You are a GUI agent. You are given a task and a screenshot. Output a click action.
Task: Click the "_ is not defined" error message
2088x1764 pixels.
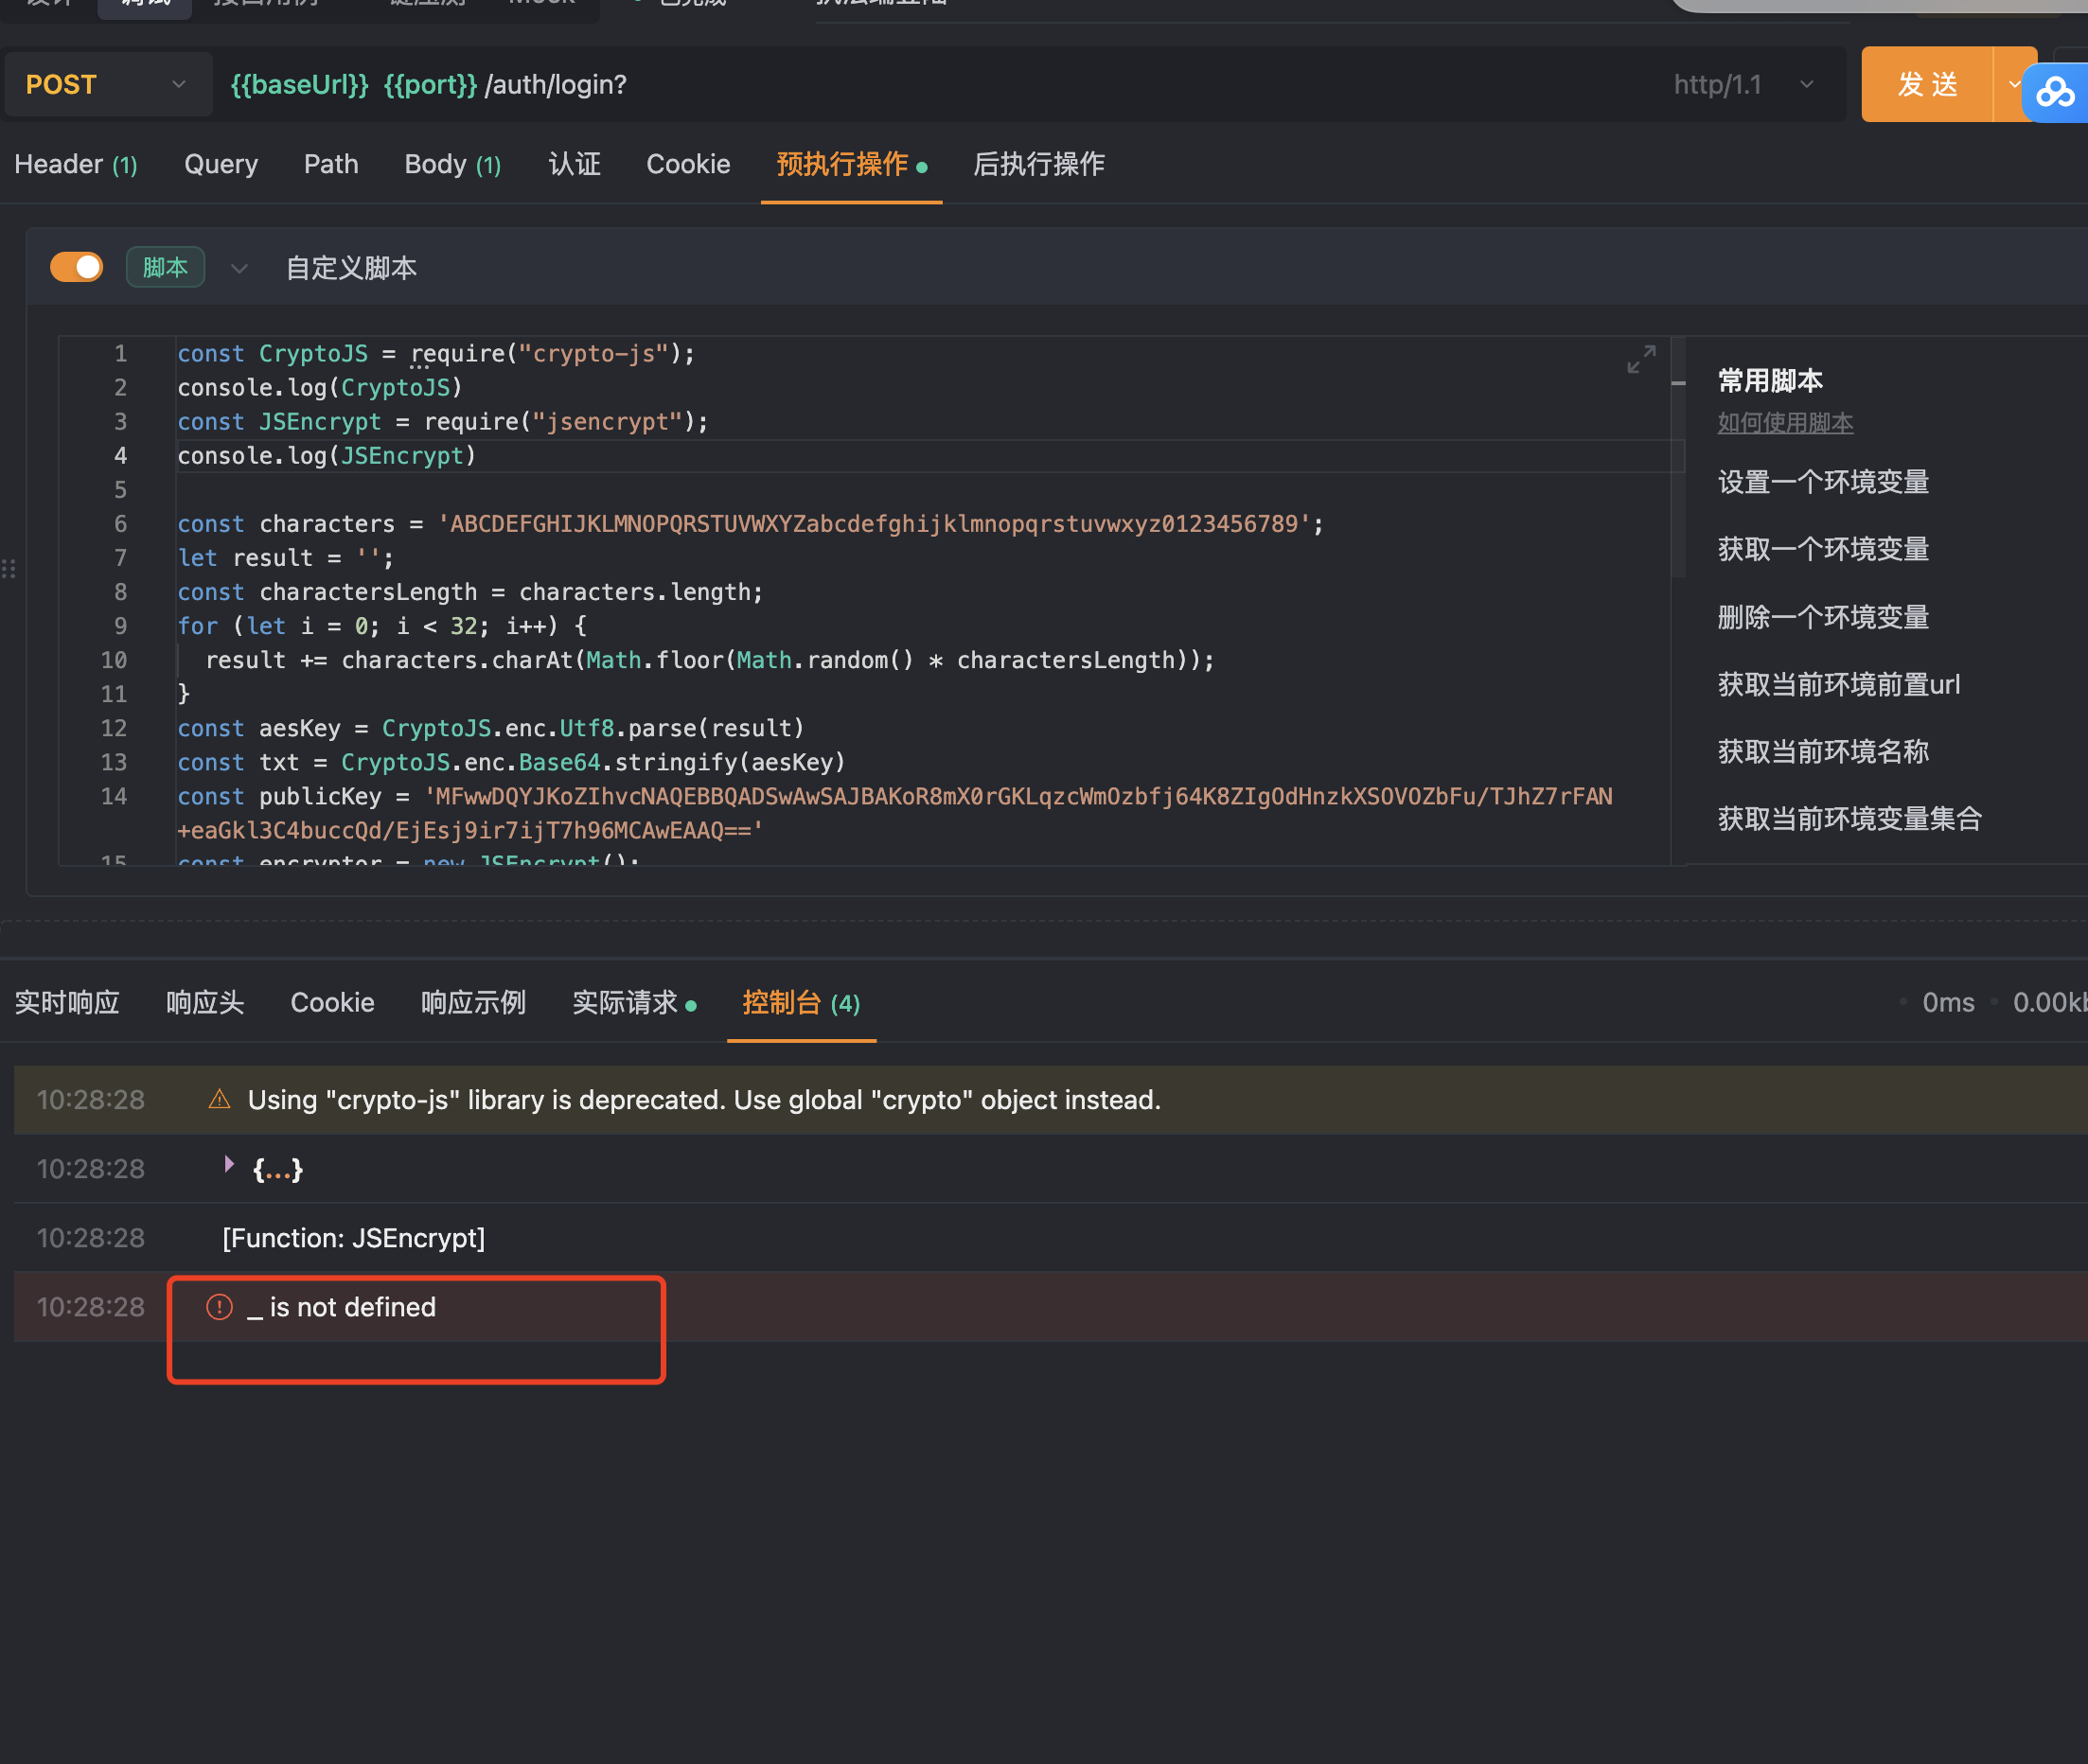(341, 1307)
